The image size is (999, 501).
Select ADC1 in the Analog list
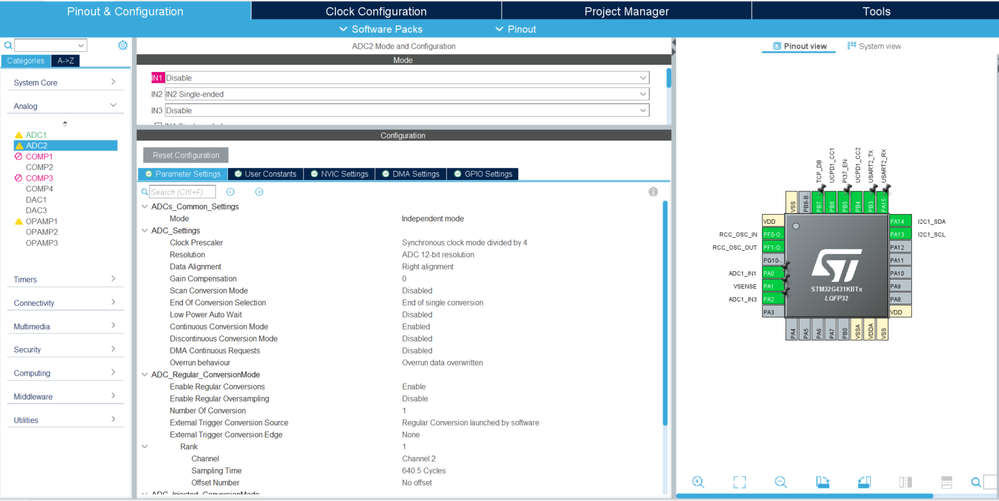click(36, 135)
